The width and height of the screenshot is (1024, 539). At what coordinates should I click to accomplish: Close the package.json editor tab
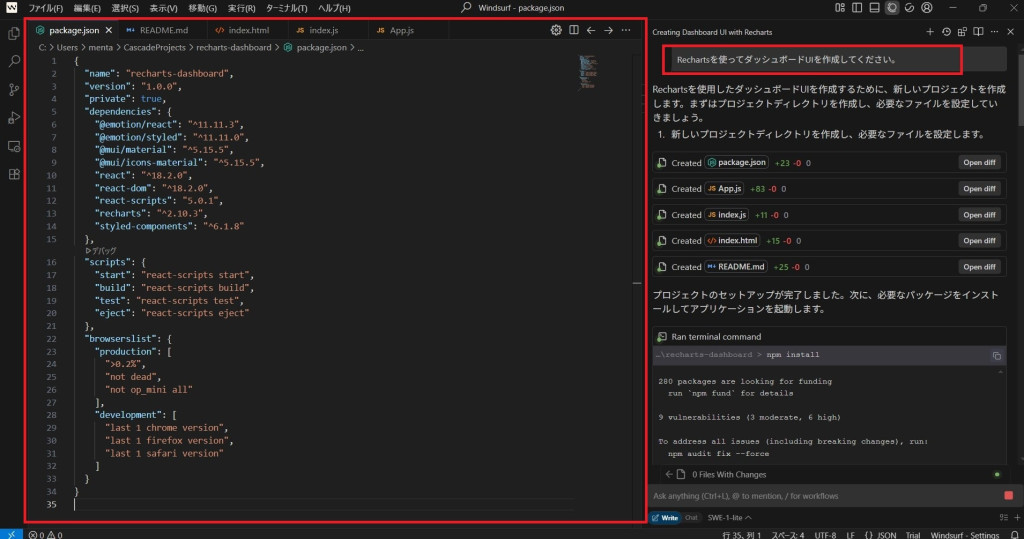(x=108, y=30)
